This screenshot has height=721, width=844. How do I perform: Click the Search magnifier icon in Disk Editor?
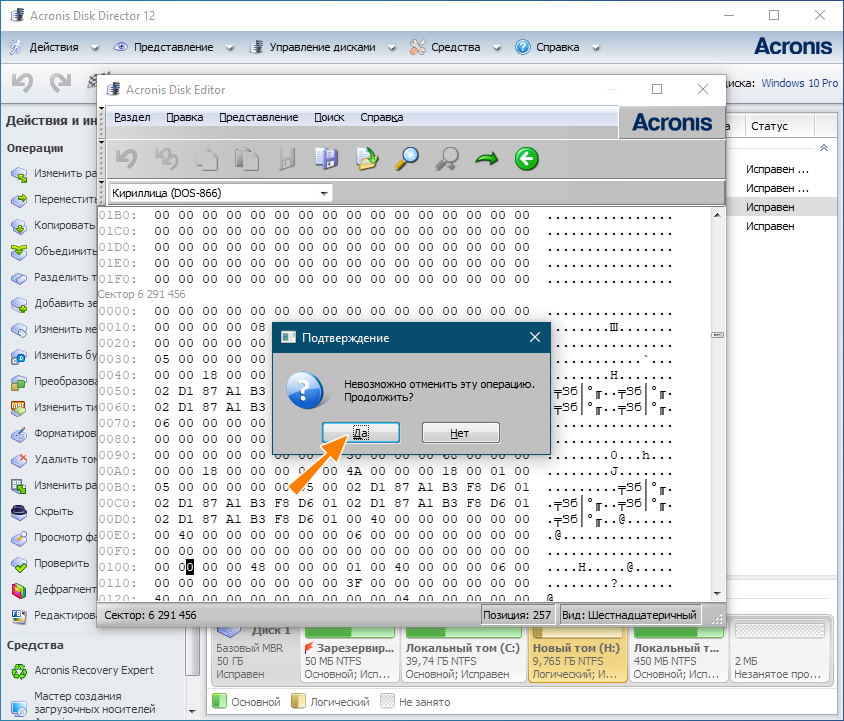pos(407,158)
